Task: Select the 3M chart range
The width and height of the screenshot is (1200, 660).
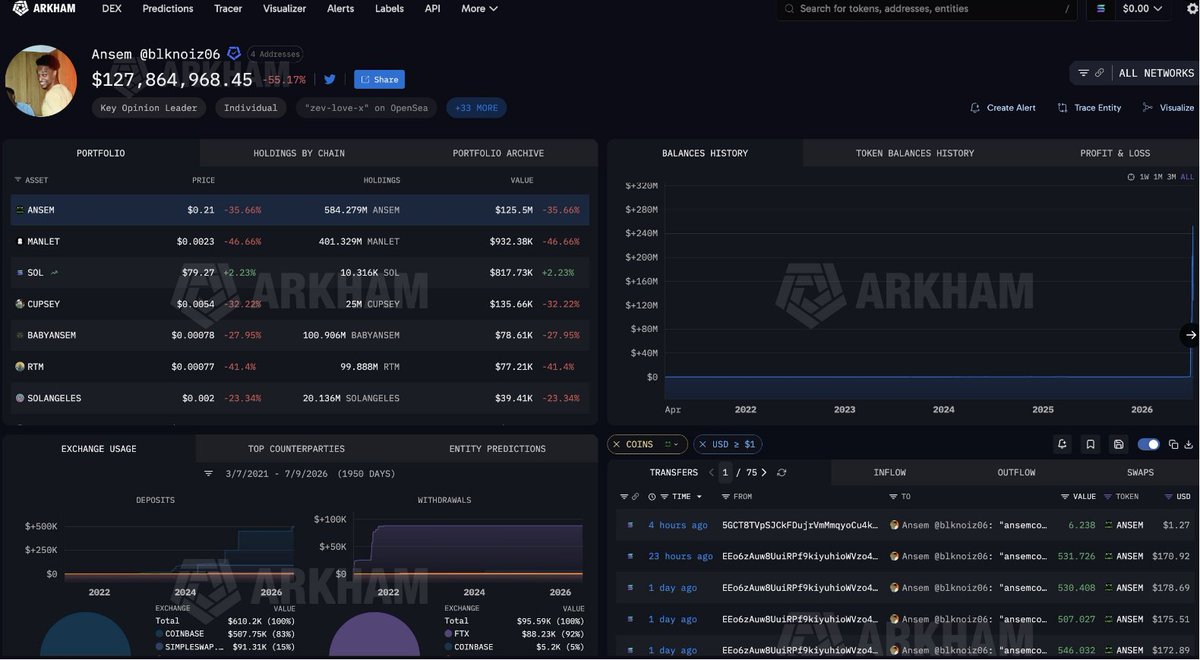Action: tap(1171, 177)
